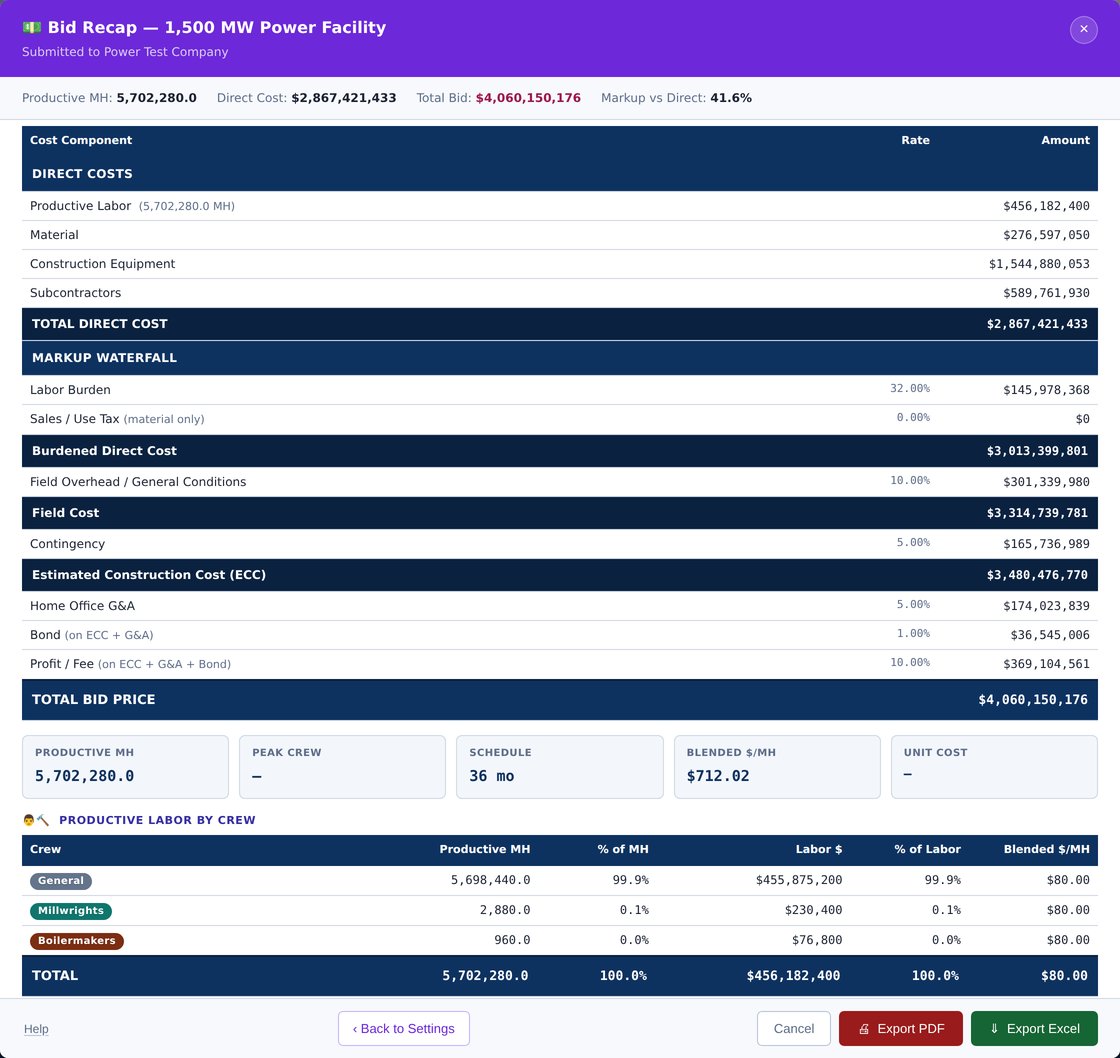
Task: Click the Blended $/MH column header in crew table
Action: [x=1046, y=849]
